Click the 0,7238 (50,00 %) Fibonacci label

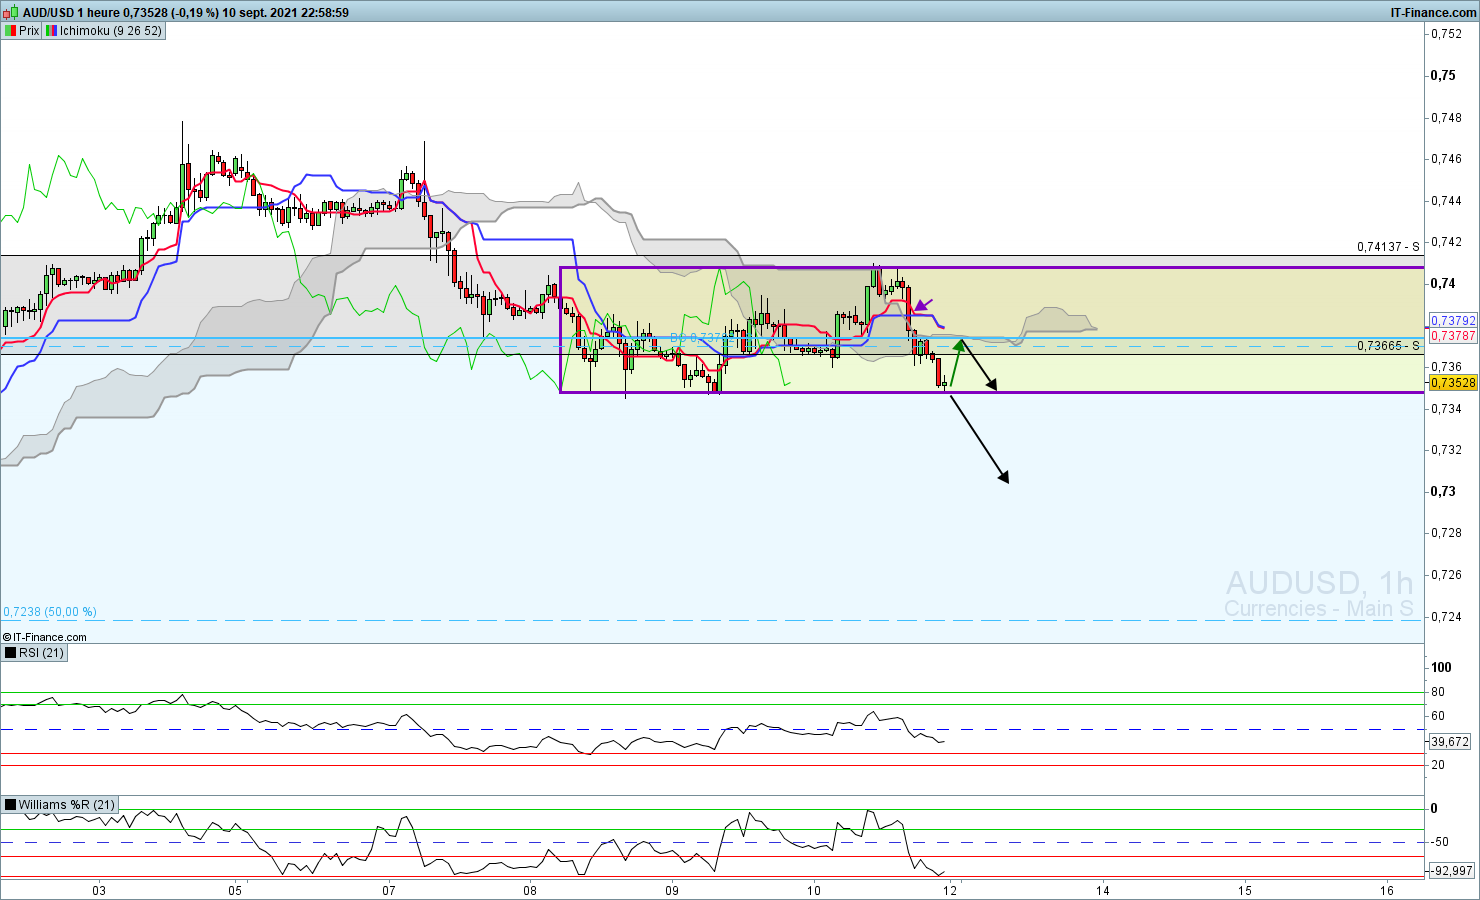point(50,612)
